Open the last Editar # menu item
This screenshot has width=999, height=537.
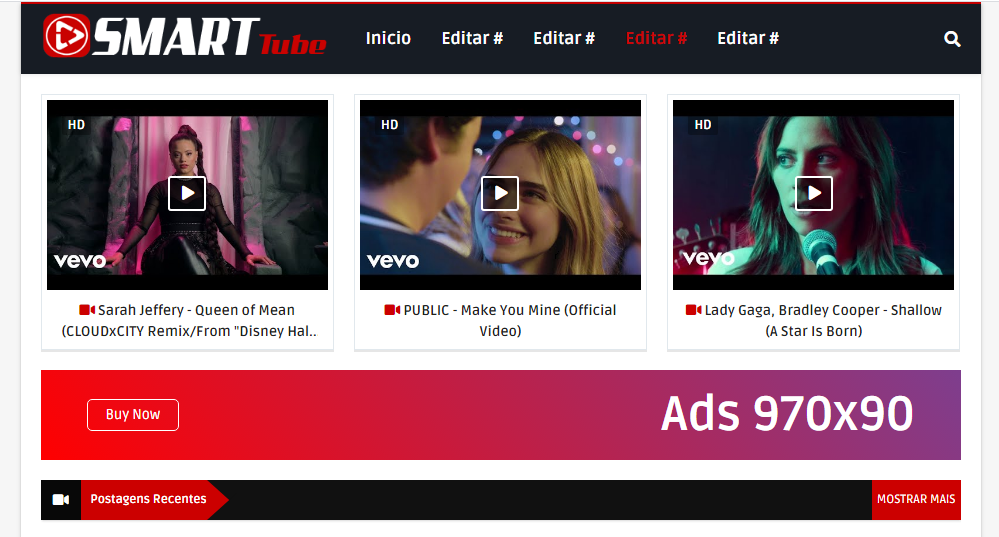(748, 38)
